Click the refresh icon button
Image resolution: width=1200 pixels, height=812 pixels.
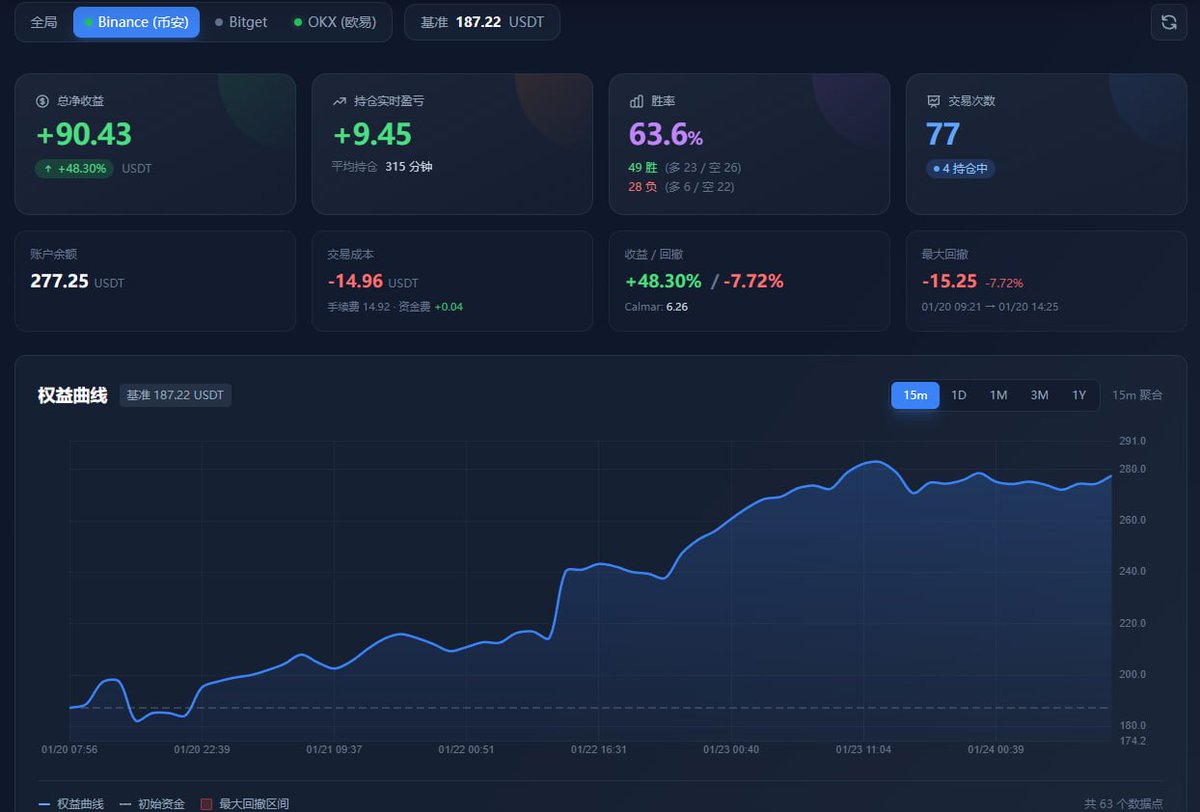(1169, 22)
